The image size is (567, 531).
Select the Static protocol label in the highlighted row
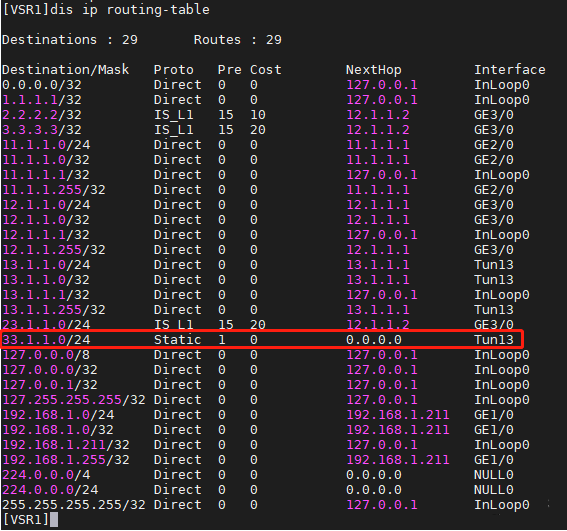tap(178, 340)
